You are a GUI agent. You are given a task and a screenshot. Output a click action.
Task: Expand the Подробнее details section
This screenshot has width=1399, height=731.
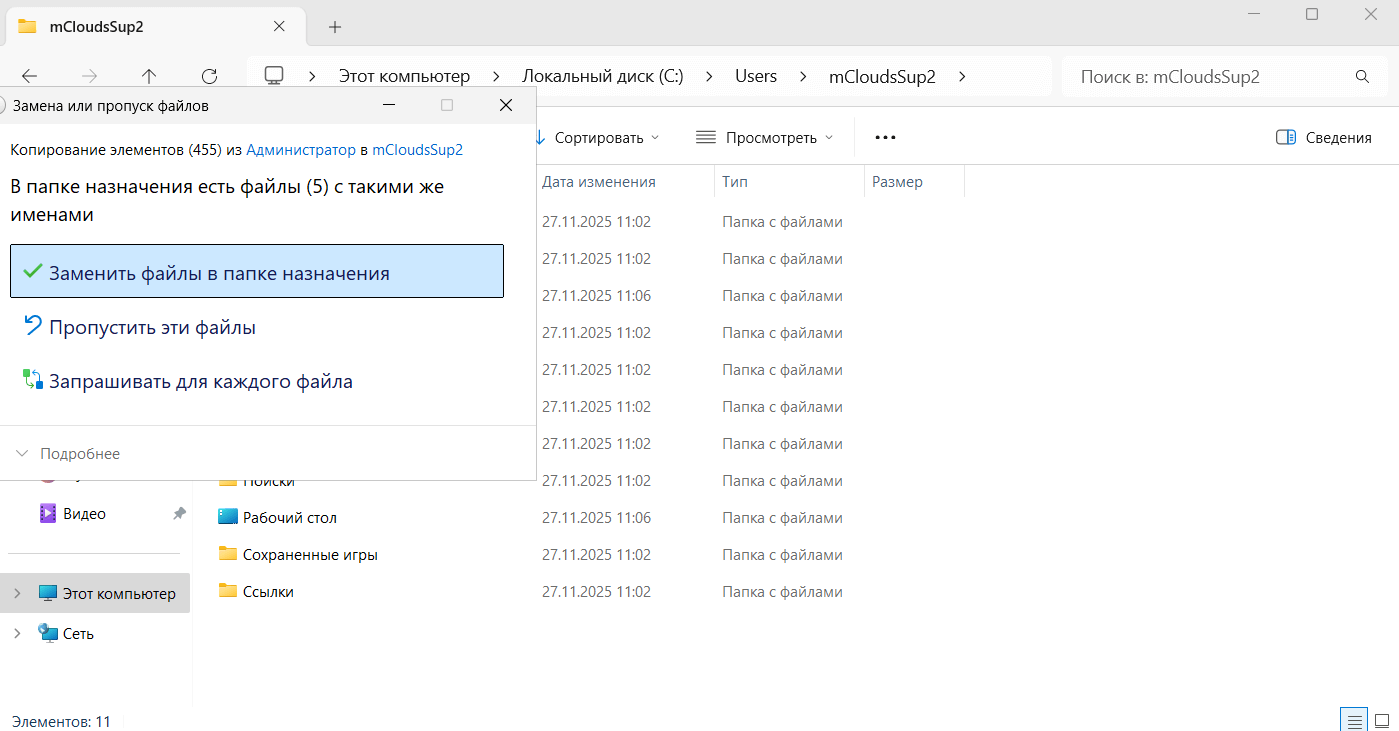[x=68, y=454]
